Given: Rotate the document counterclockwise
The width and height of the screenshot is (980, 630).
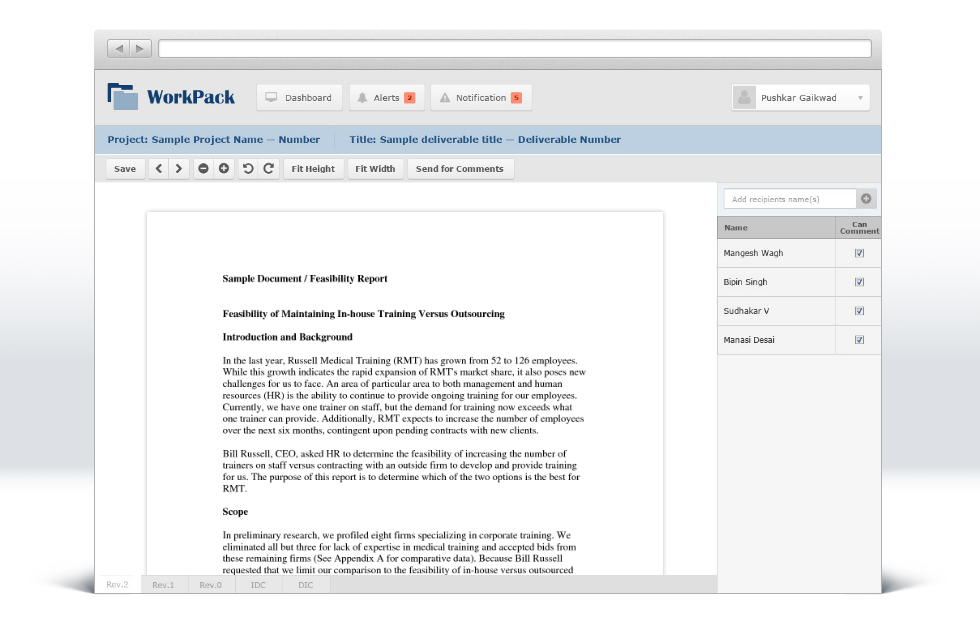Looking at the screenshot, I should coord(250,168).
